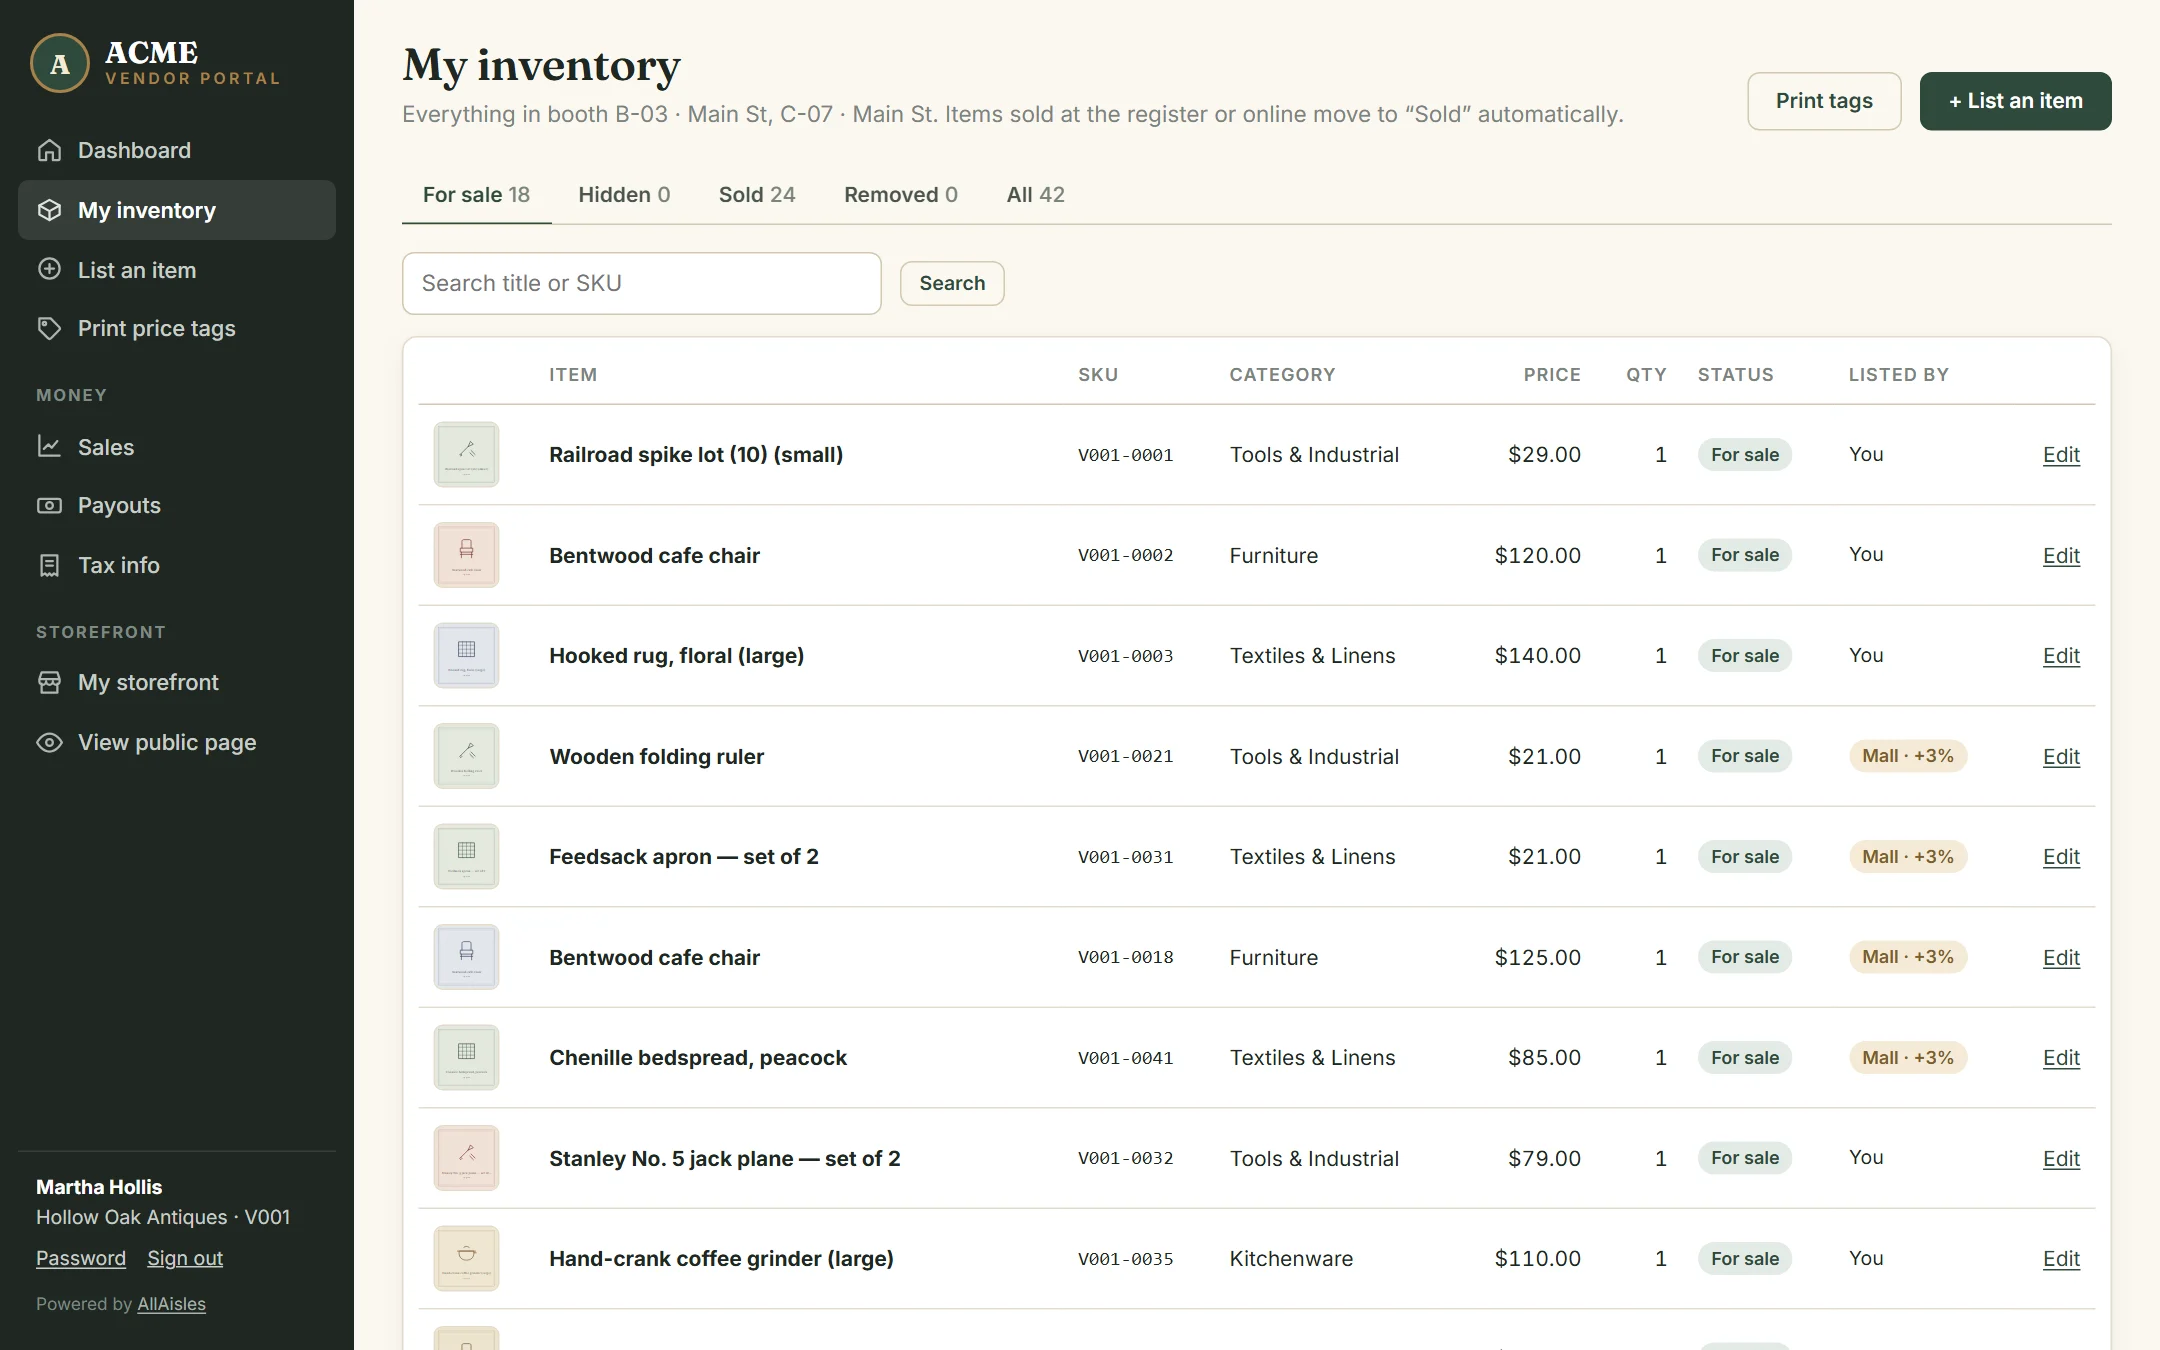
Task: Edit the Stanley No. 5 jack plane row
Action: pyautogui.click(x=2061, y=1158)
